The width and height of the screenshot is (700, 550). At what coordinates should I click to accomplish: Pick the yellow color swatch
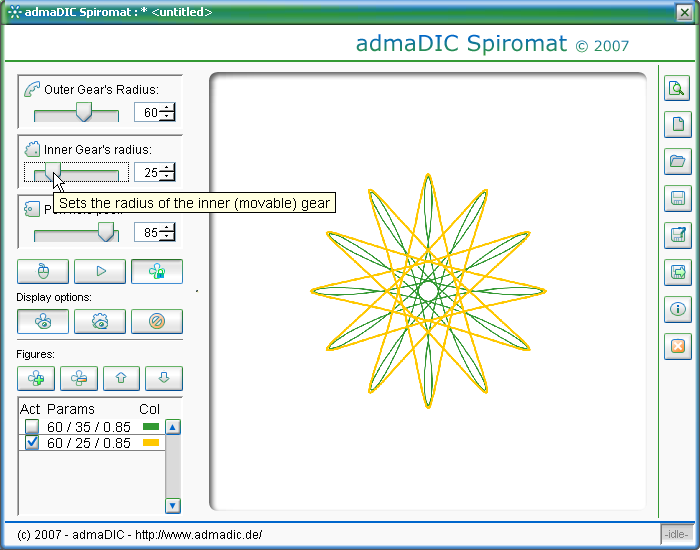(151, 443)
